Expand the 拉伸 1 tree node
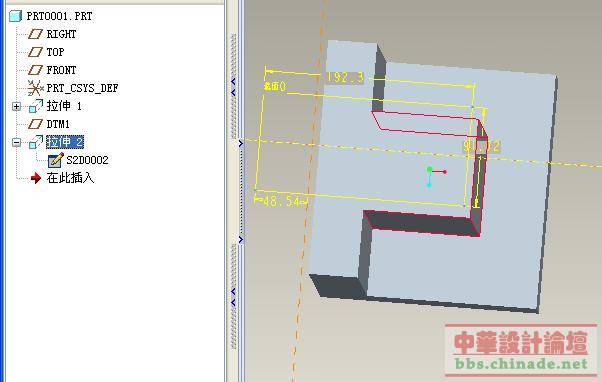 point(16,106)
